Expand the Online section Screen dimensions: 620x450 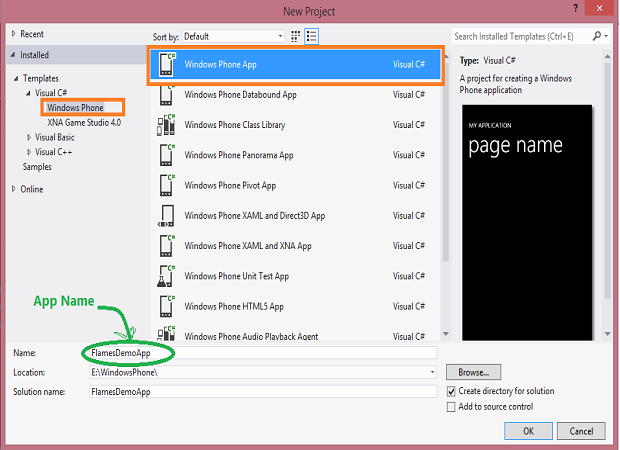pos(13,189)
